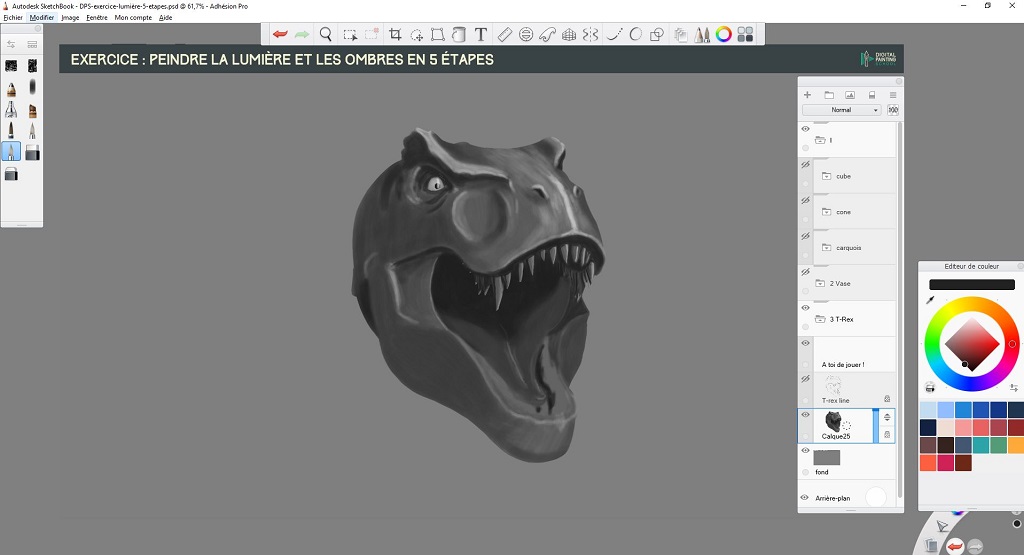Click the red Undo arrow
The width and height of the screenshot is (1024, 555).
[x=281, y=34]
